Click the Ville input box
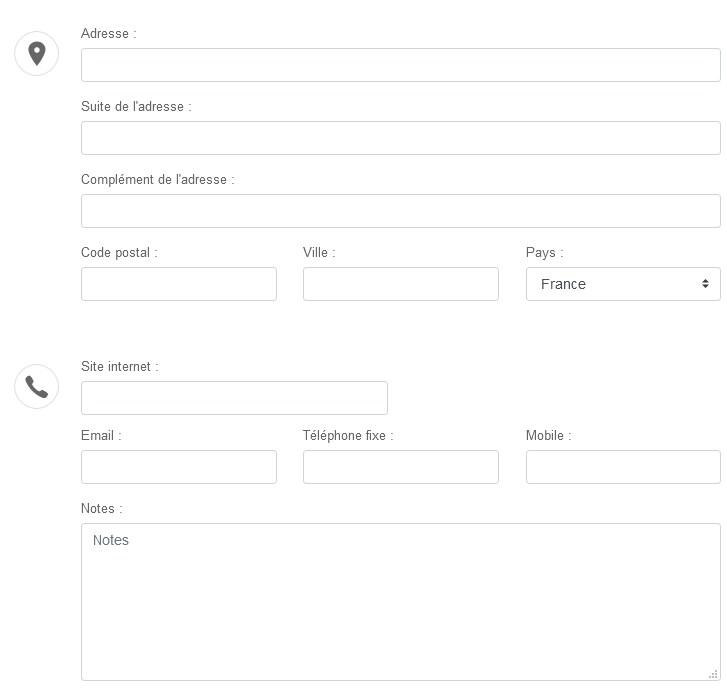The image size is (727, 699). 401,284
